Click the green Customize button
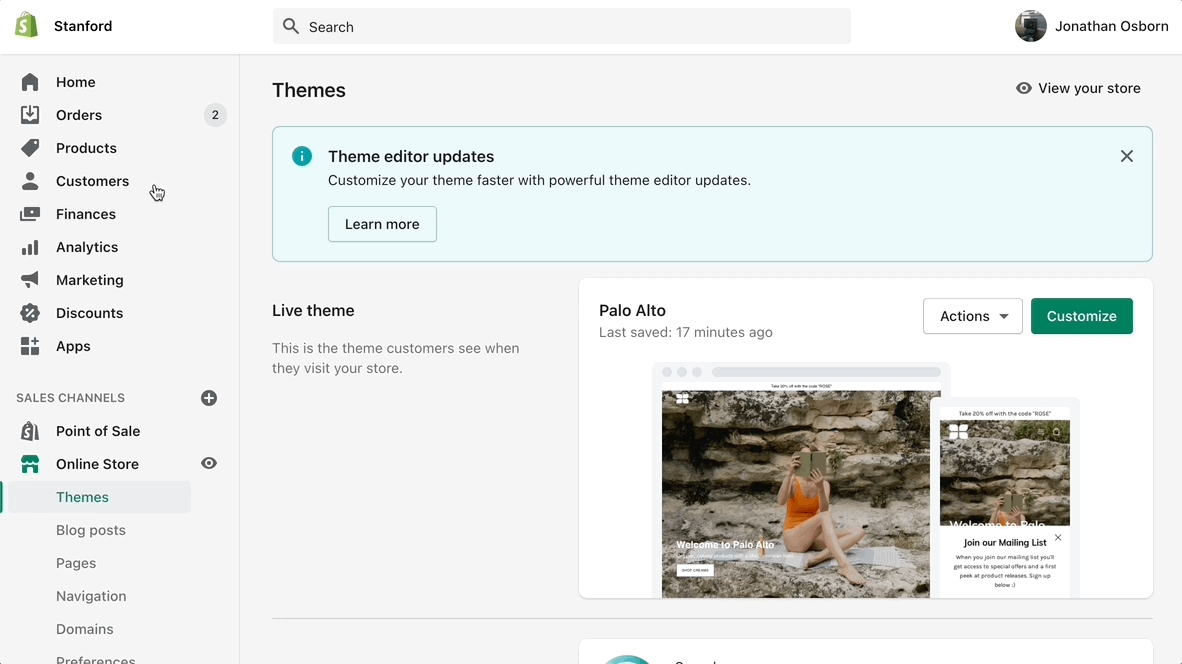Viewport: 1182px width, 664px height. 1081,316
